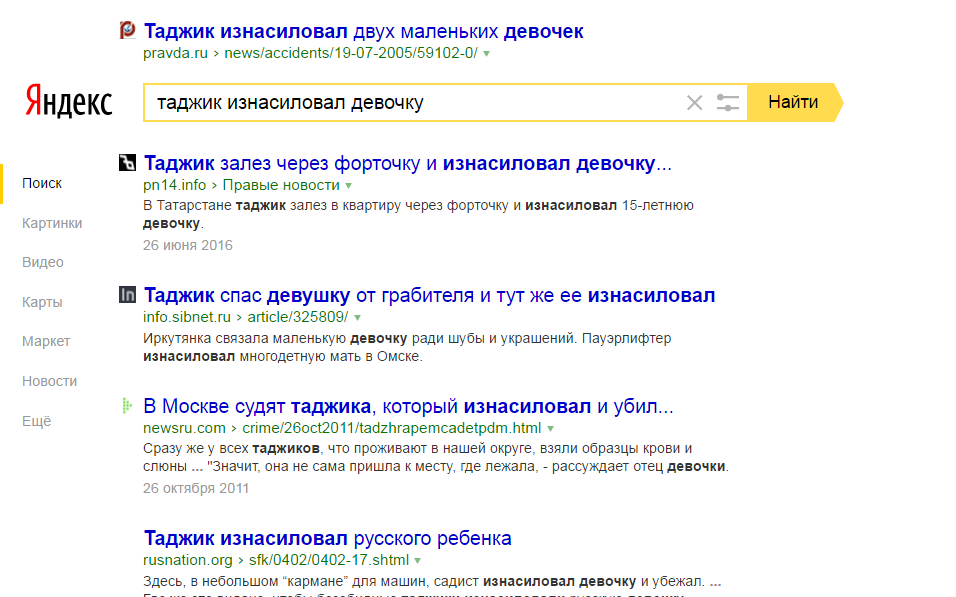
Task: Click the crime/26oct2011/tadzhrapemcadetpdm.html URL path
Action: tap(391, 428)
